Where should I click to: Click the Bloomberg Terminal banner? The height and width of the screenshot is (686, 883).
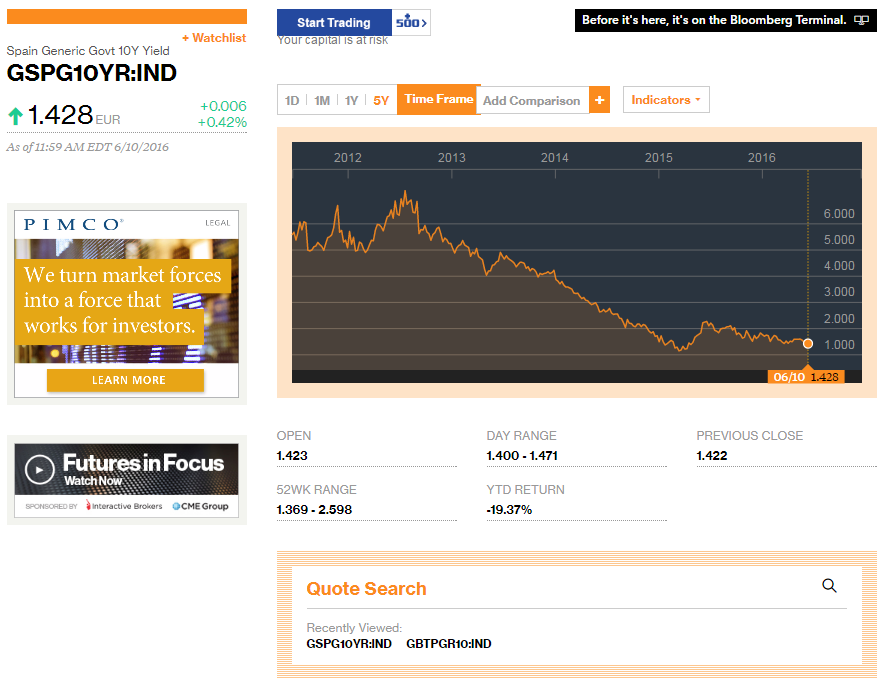point(725,20)
